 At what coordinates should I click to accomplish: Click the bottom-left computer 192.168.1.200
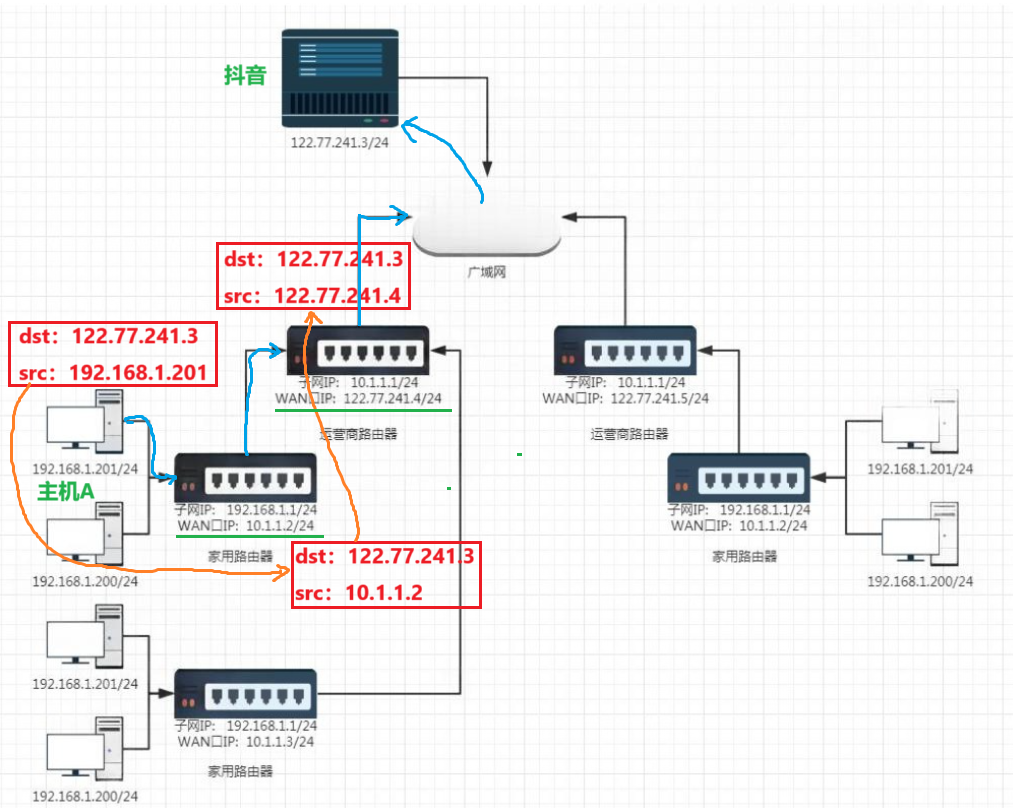pos(85,748)
